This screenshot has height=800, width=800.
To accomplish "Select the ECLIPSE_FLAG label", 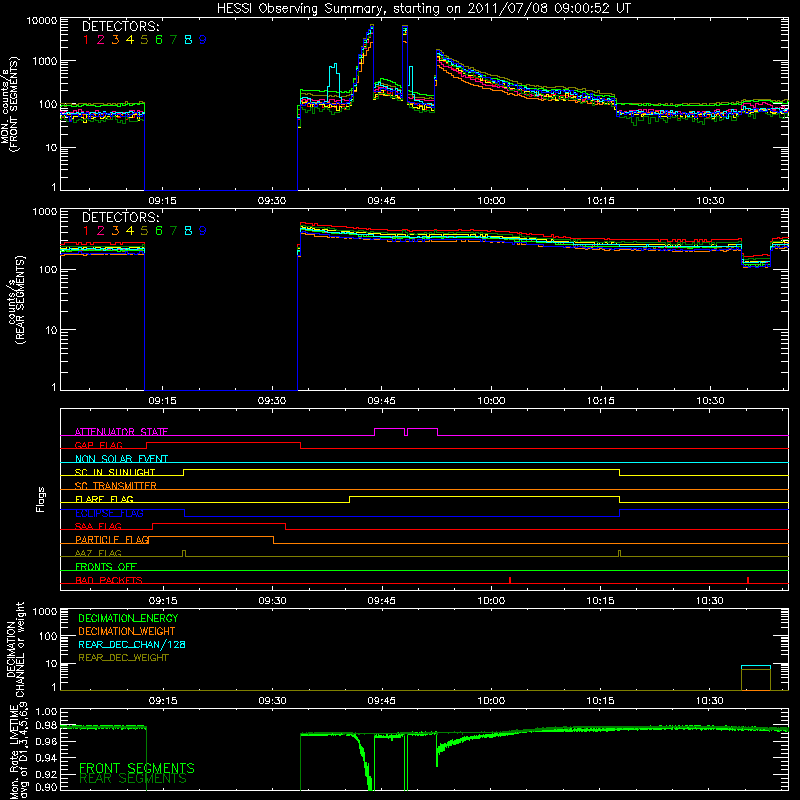I will (x=109, y=513).
